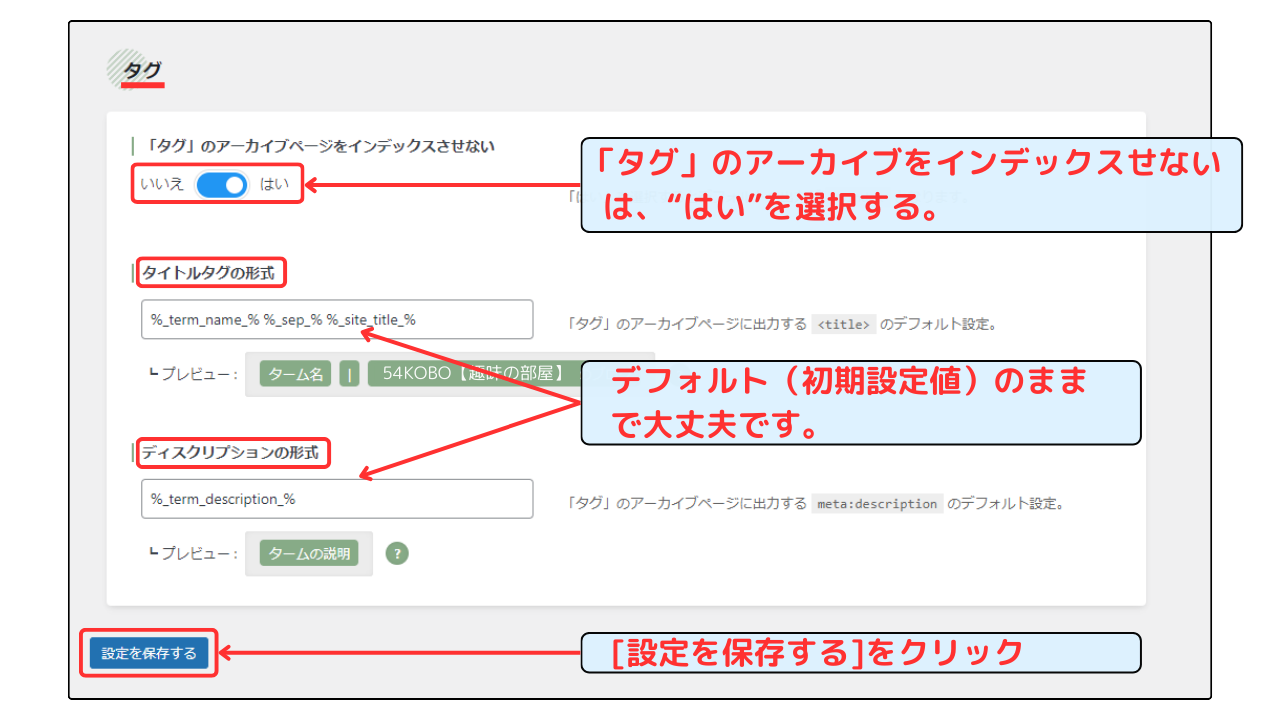This screenshot has height=720, width=1280.
Task: Click the ターム名 preview tag
Action: point(296,374)
